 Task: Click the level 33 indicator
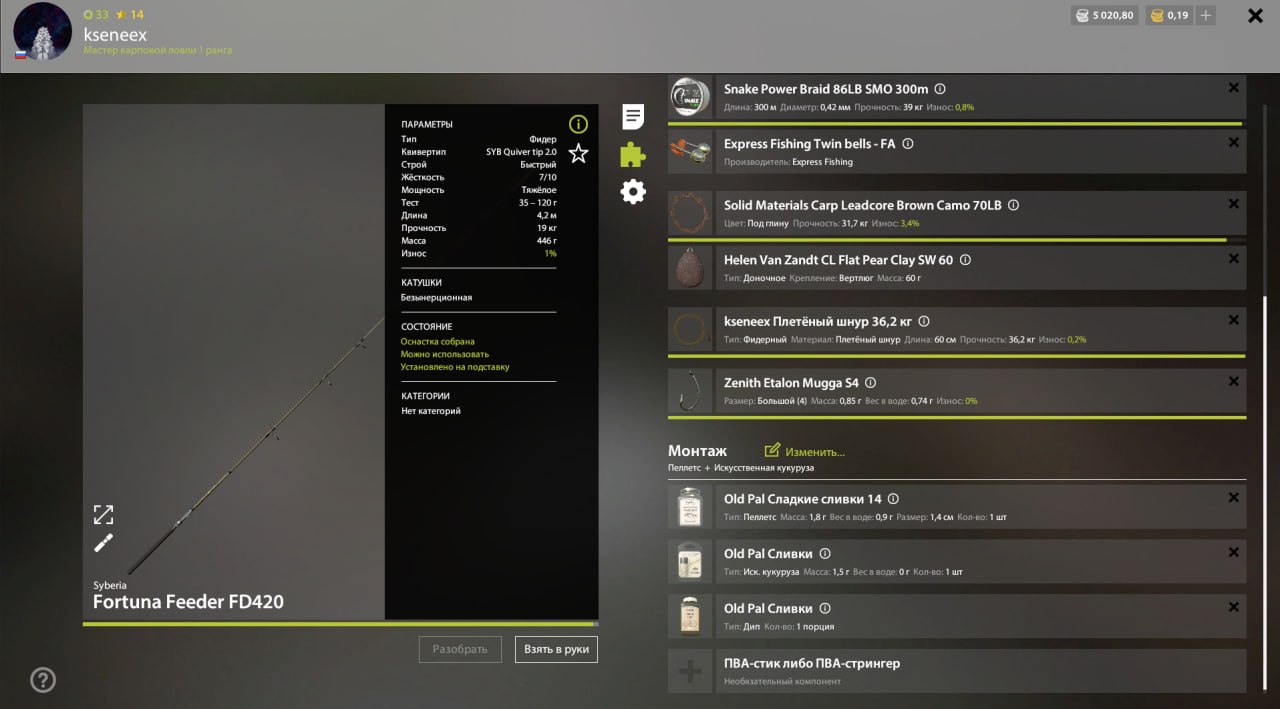point(96,15)
